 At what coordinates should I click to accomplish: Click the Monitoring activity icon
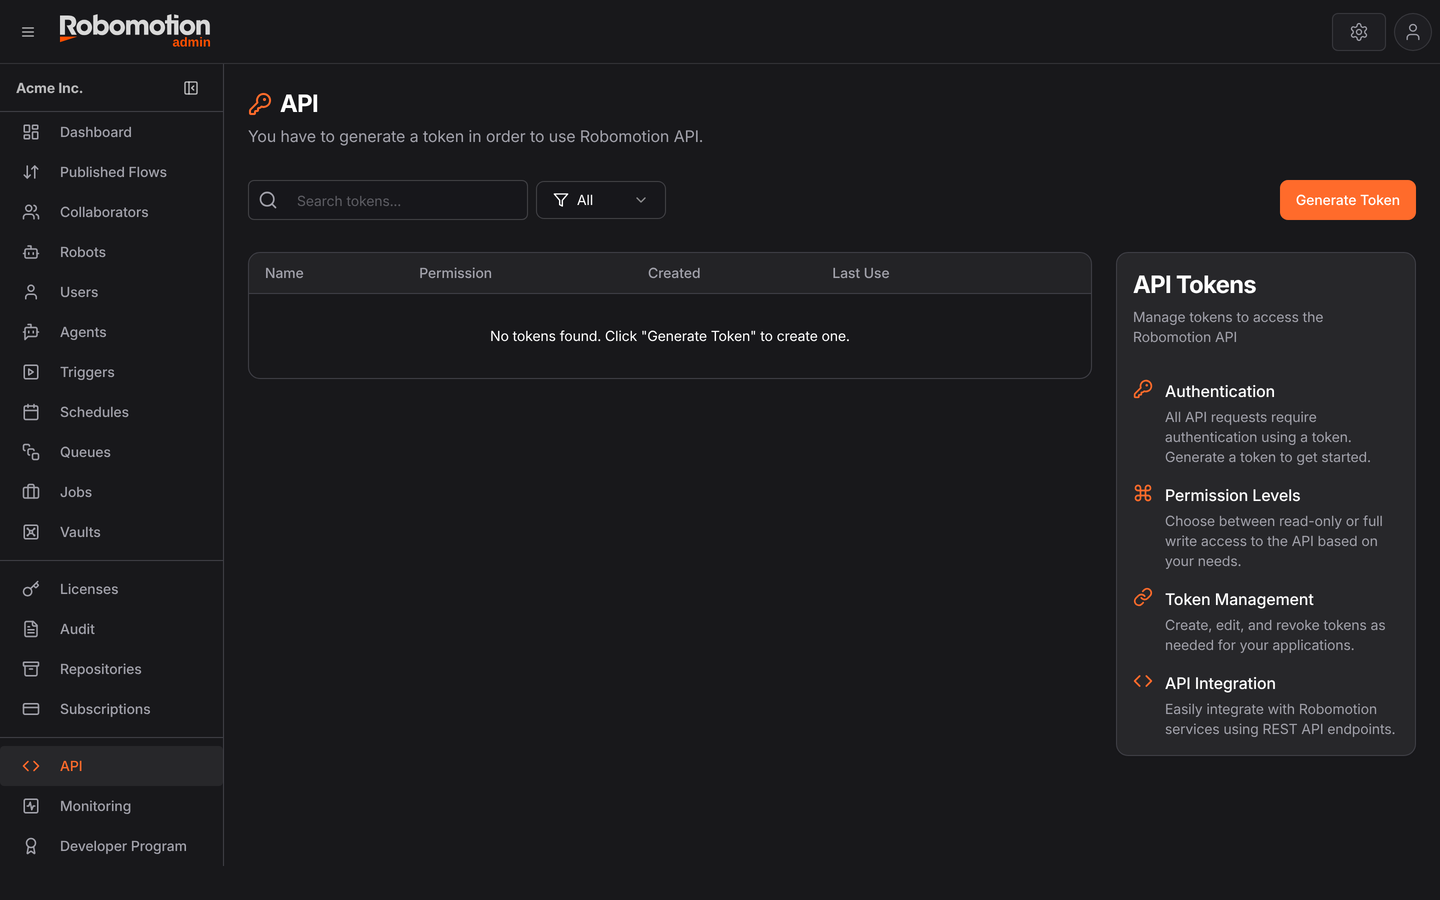pos(31,806)
